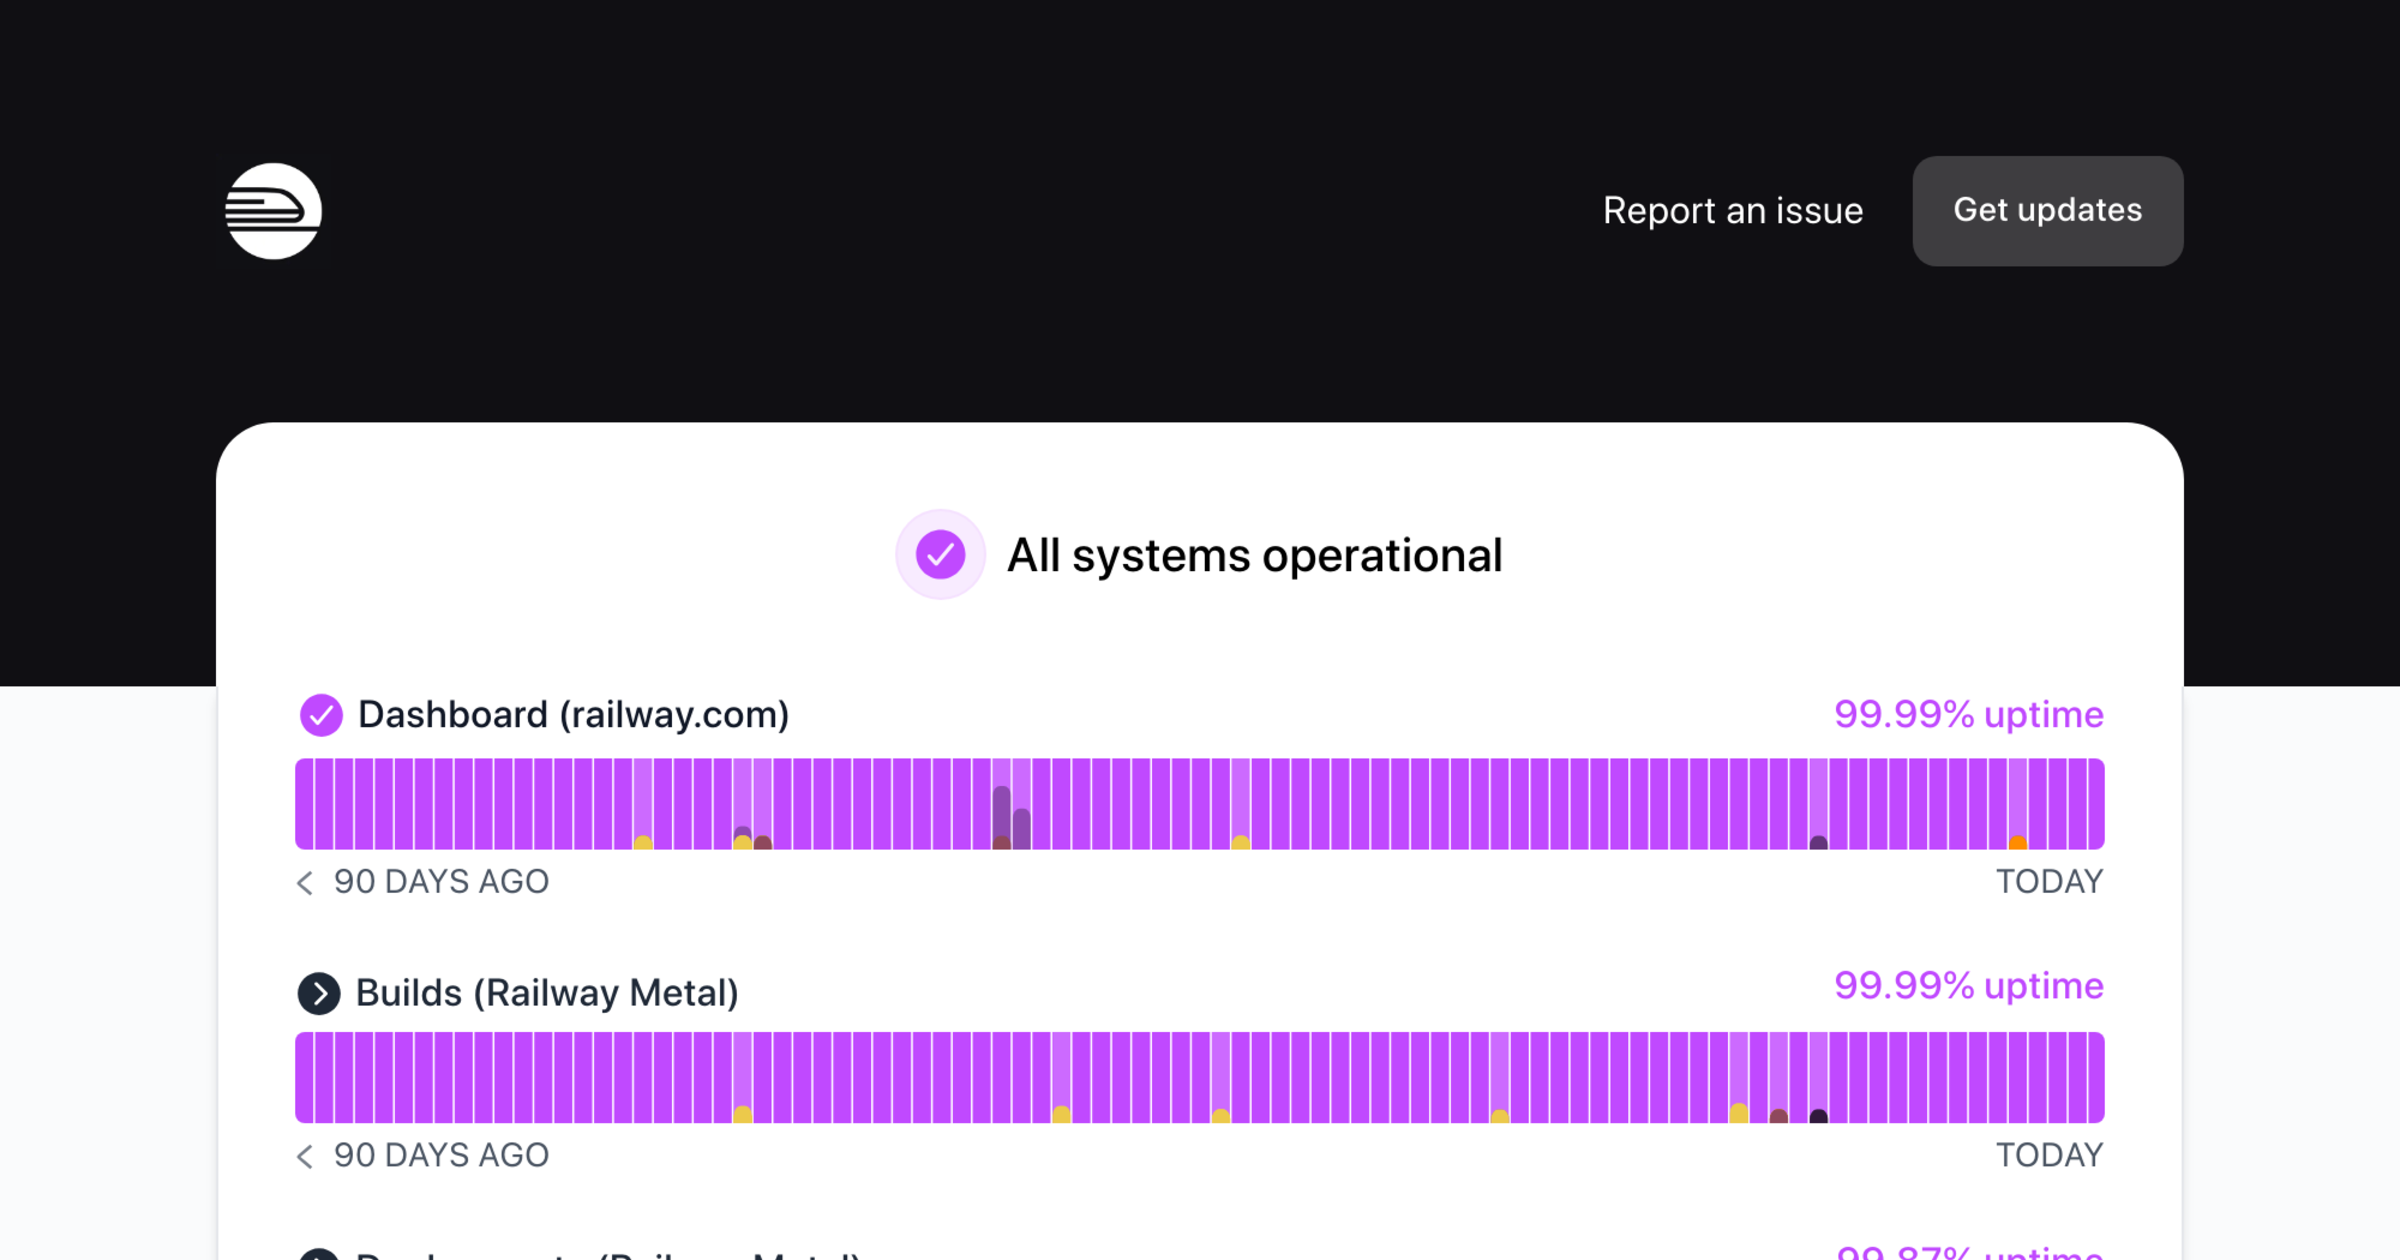Open the Report an issue link

[1732, 211]
